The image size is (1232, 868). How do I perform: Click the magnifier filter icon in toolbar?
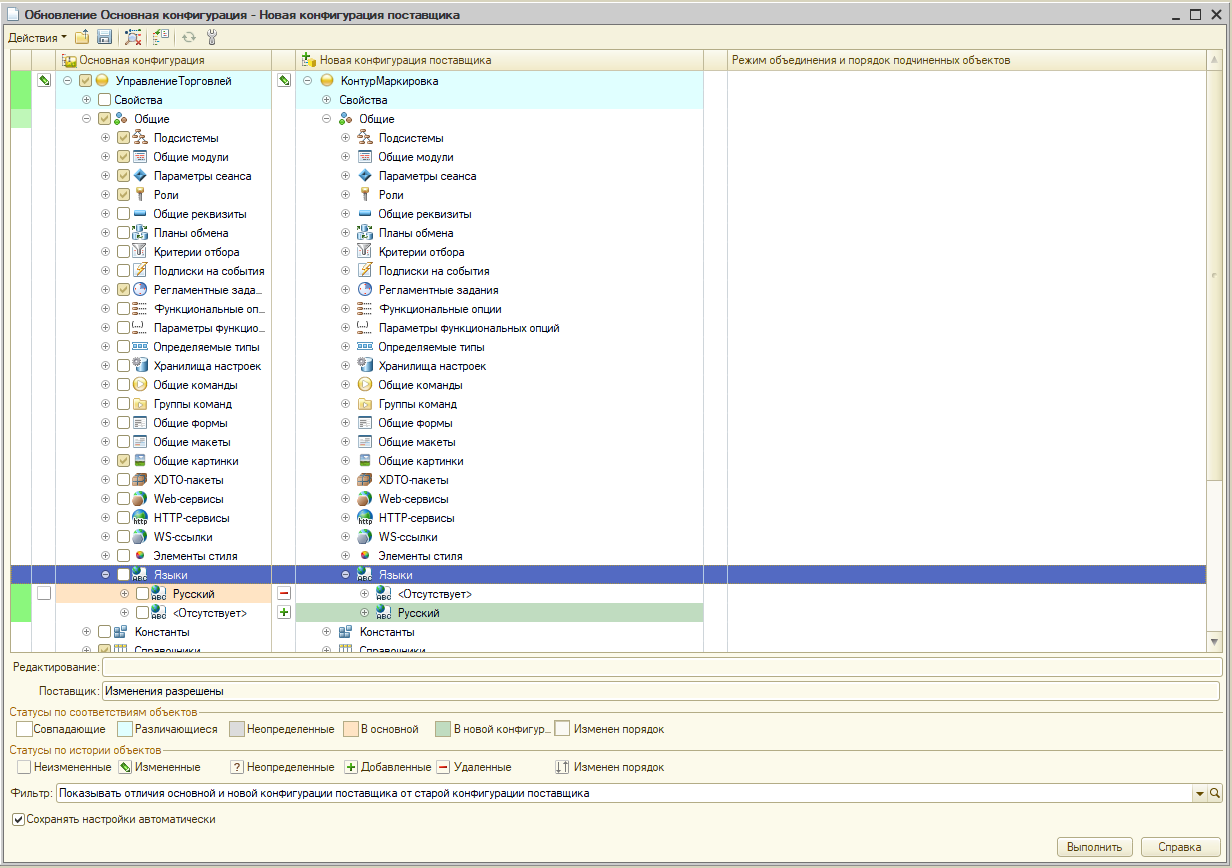(x=133, y=37)
